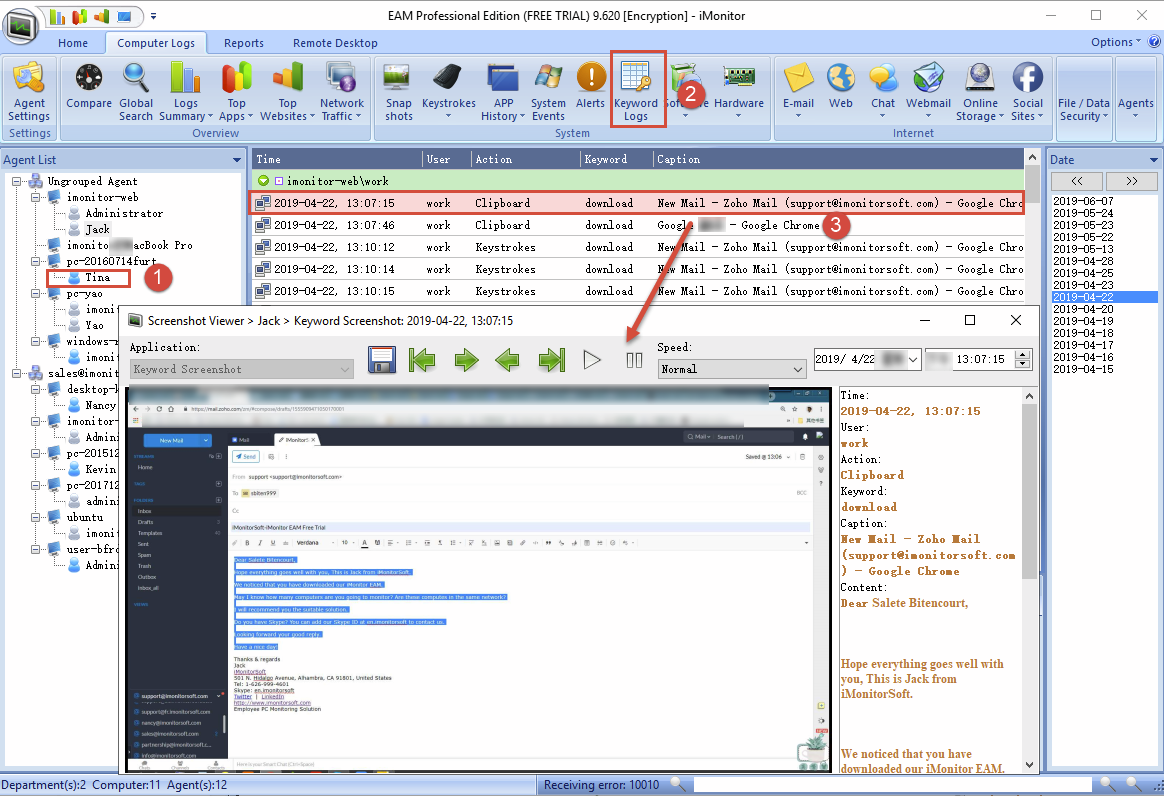
Task: Adjust the time stepper at 13:07:15
Action: click(x=1023, y=359)
